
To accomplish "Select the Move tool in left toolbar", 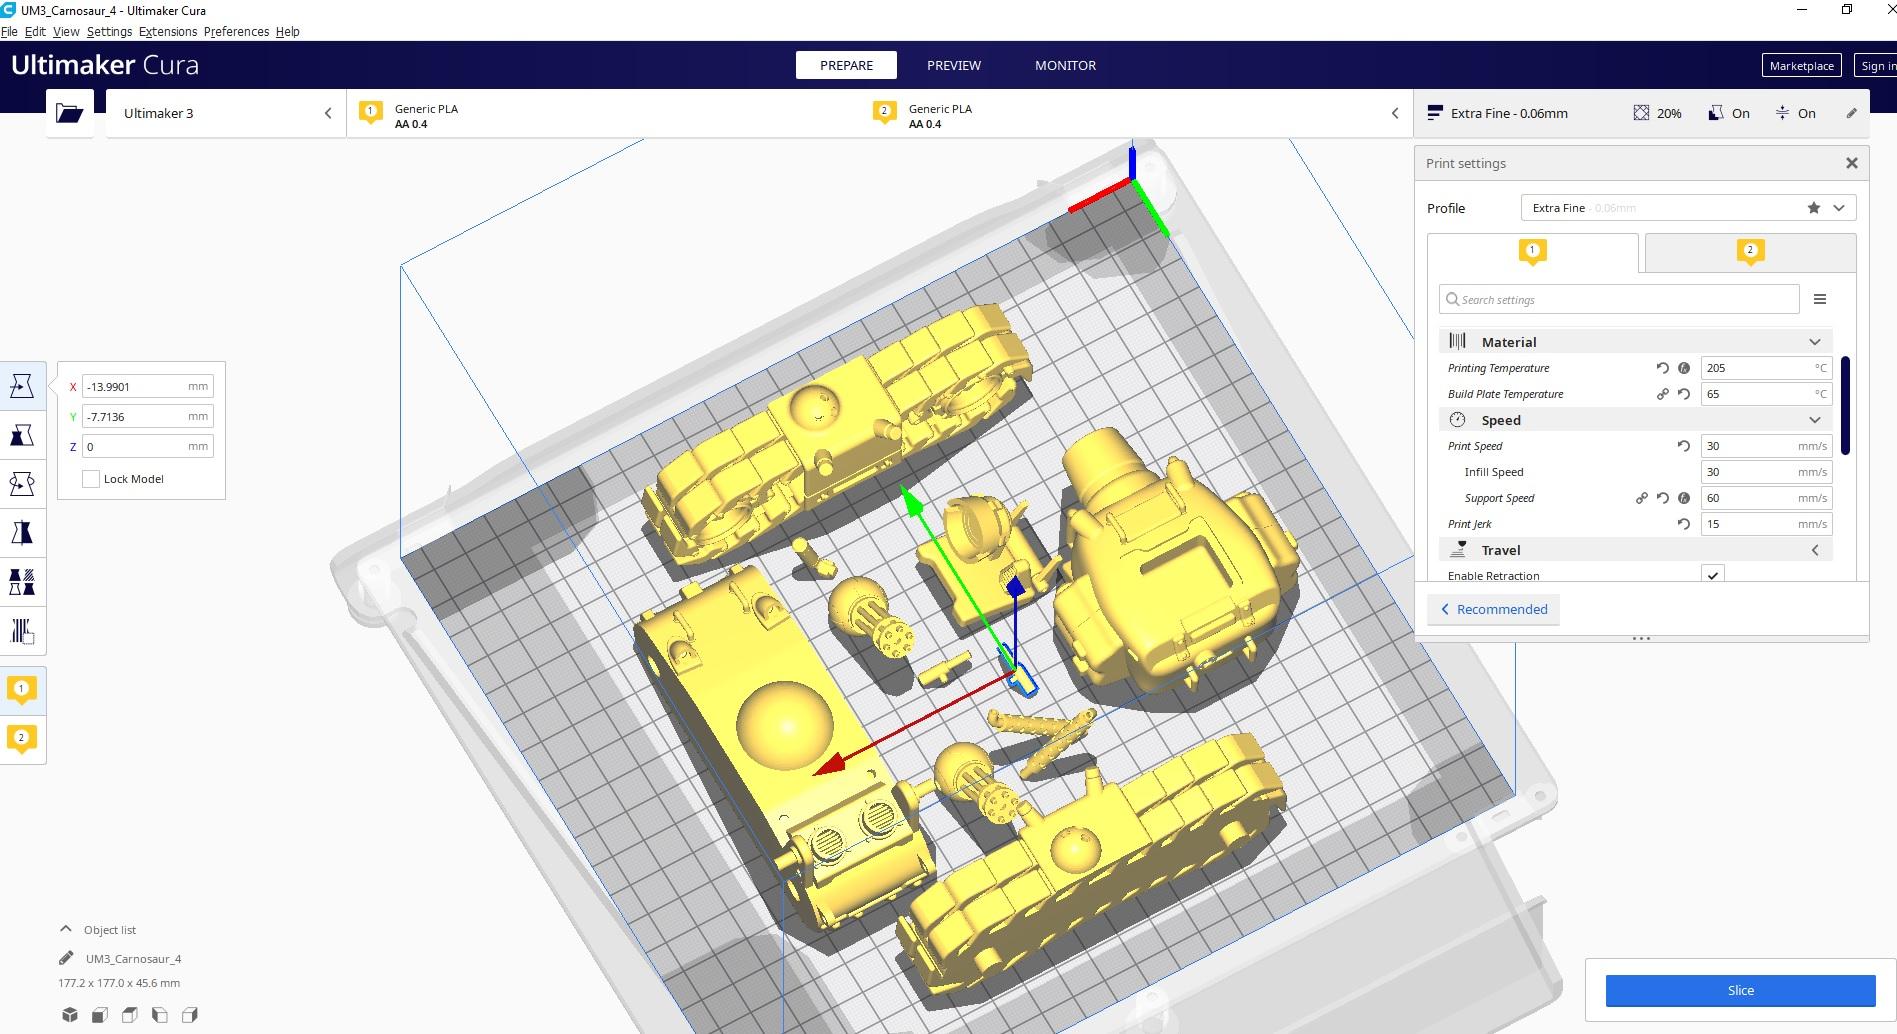I will click(x=22, y=386).
